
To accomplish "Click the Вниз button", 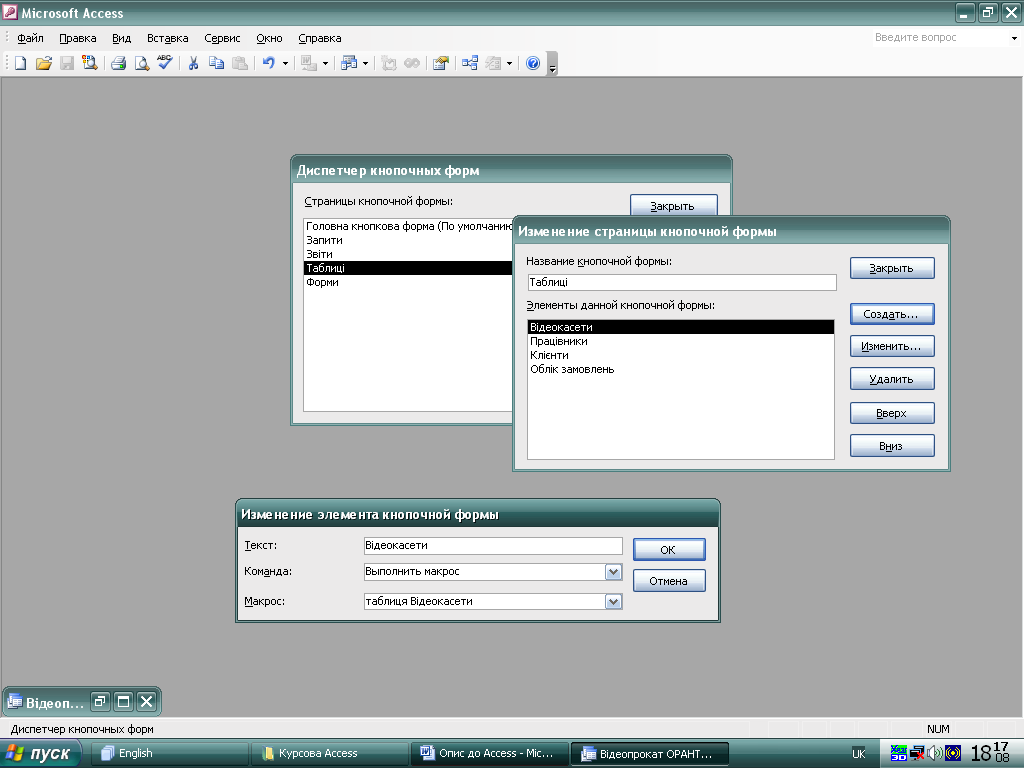I will pos(891,446).
